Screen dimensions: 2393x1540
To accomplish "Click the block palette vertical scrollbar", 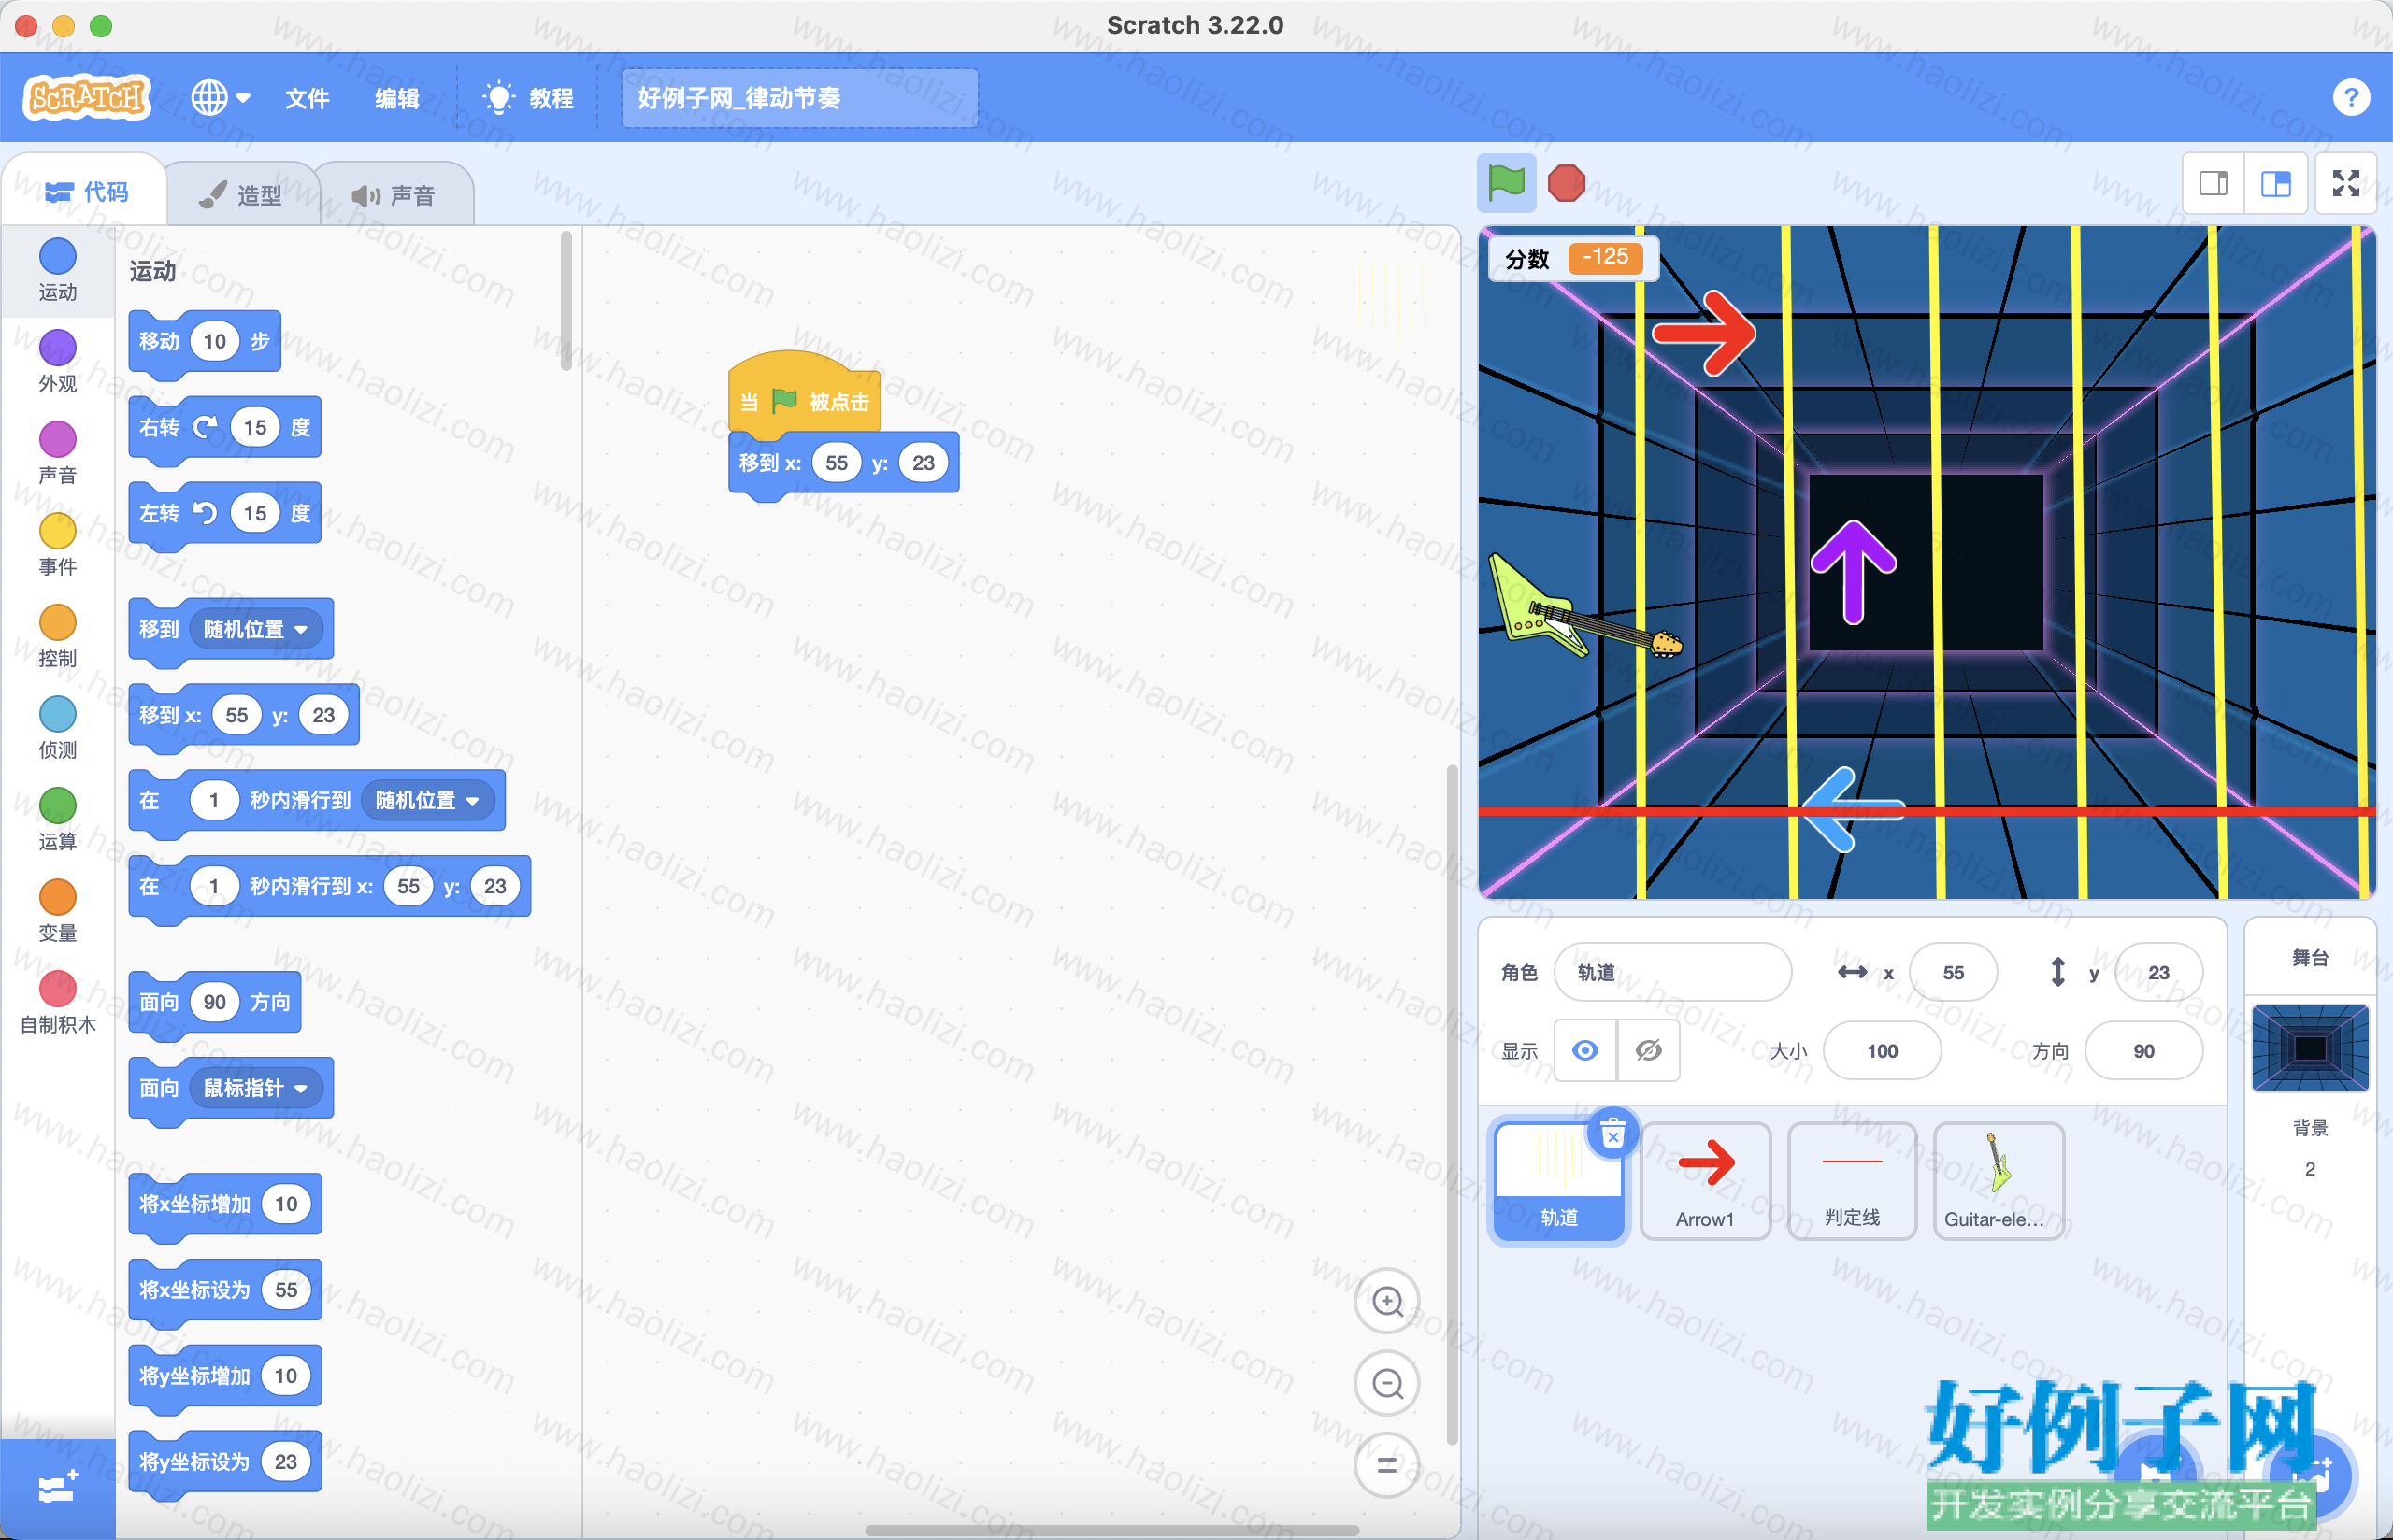I will tap(566, 300).
